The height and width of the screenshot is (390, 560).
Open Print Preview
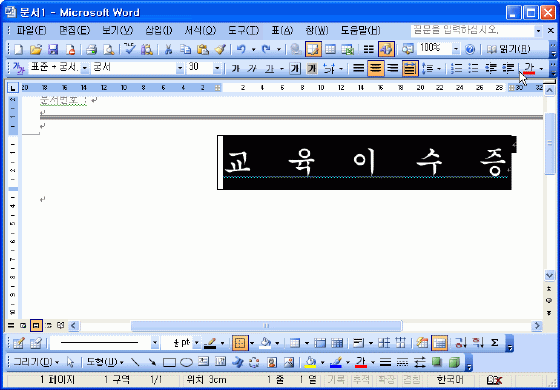tap(109, 49)
